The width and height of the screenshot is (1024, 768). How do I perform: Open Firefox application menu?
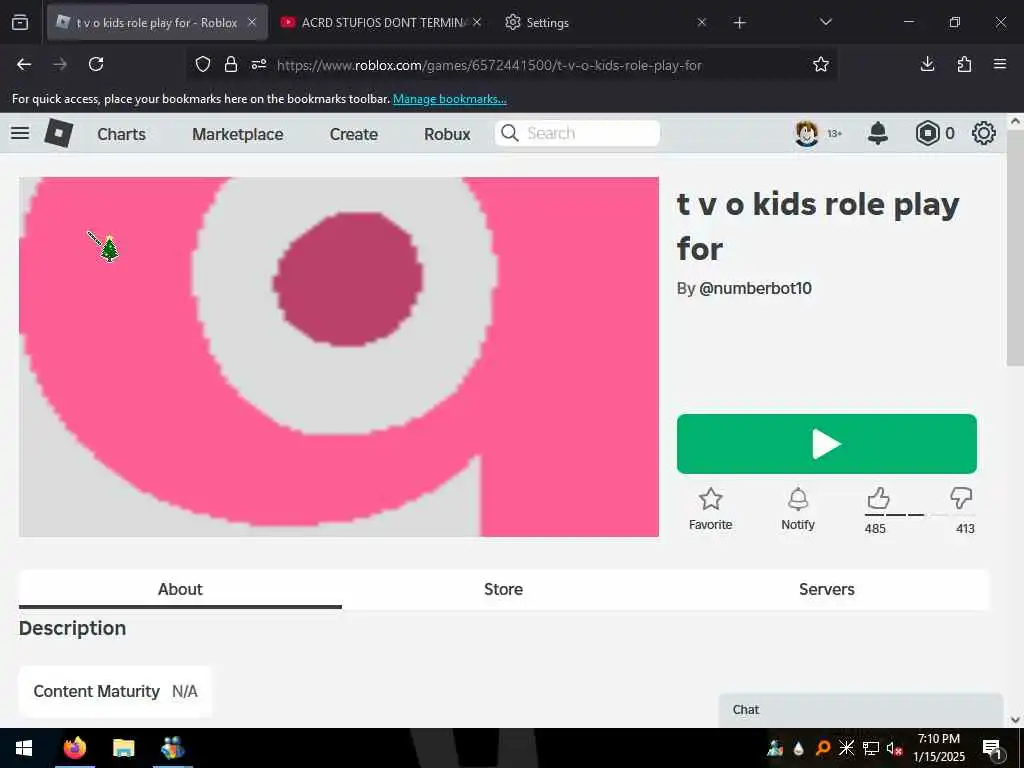coord(1000,64)
